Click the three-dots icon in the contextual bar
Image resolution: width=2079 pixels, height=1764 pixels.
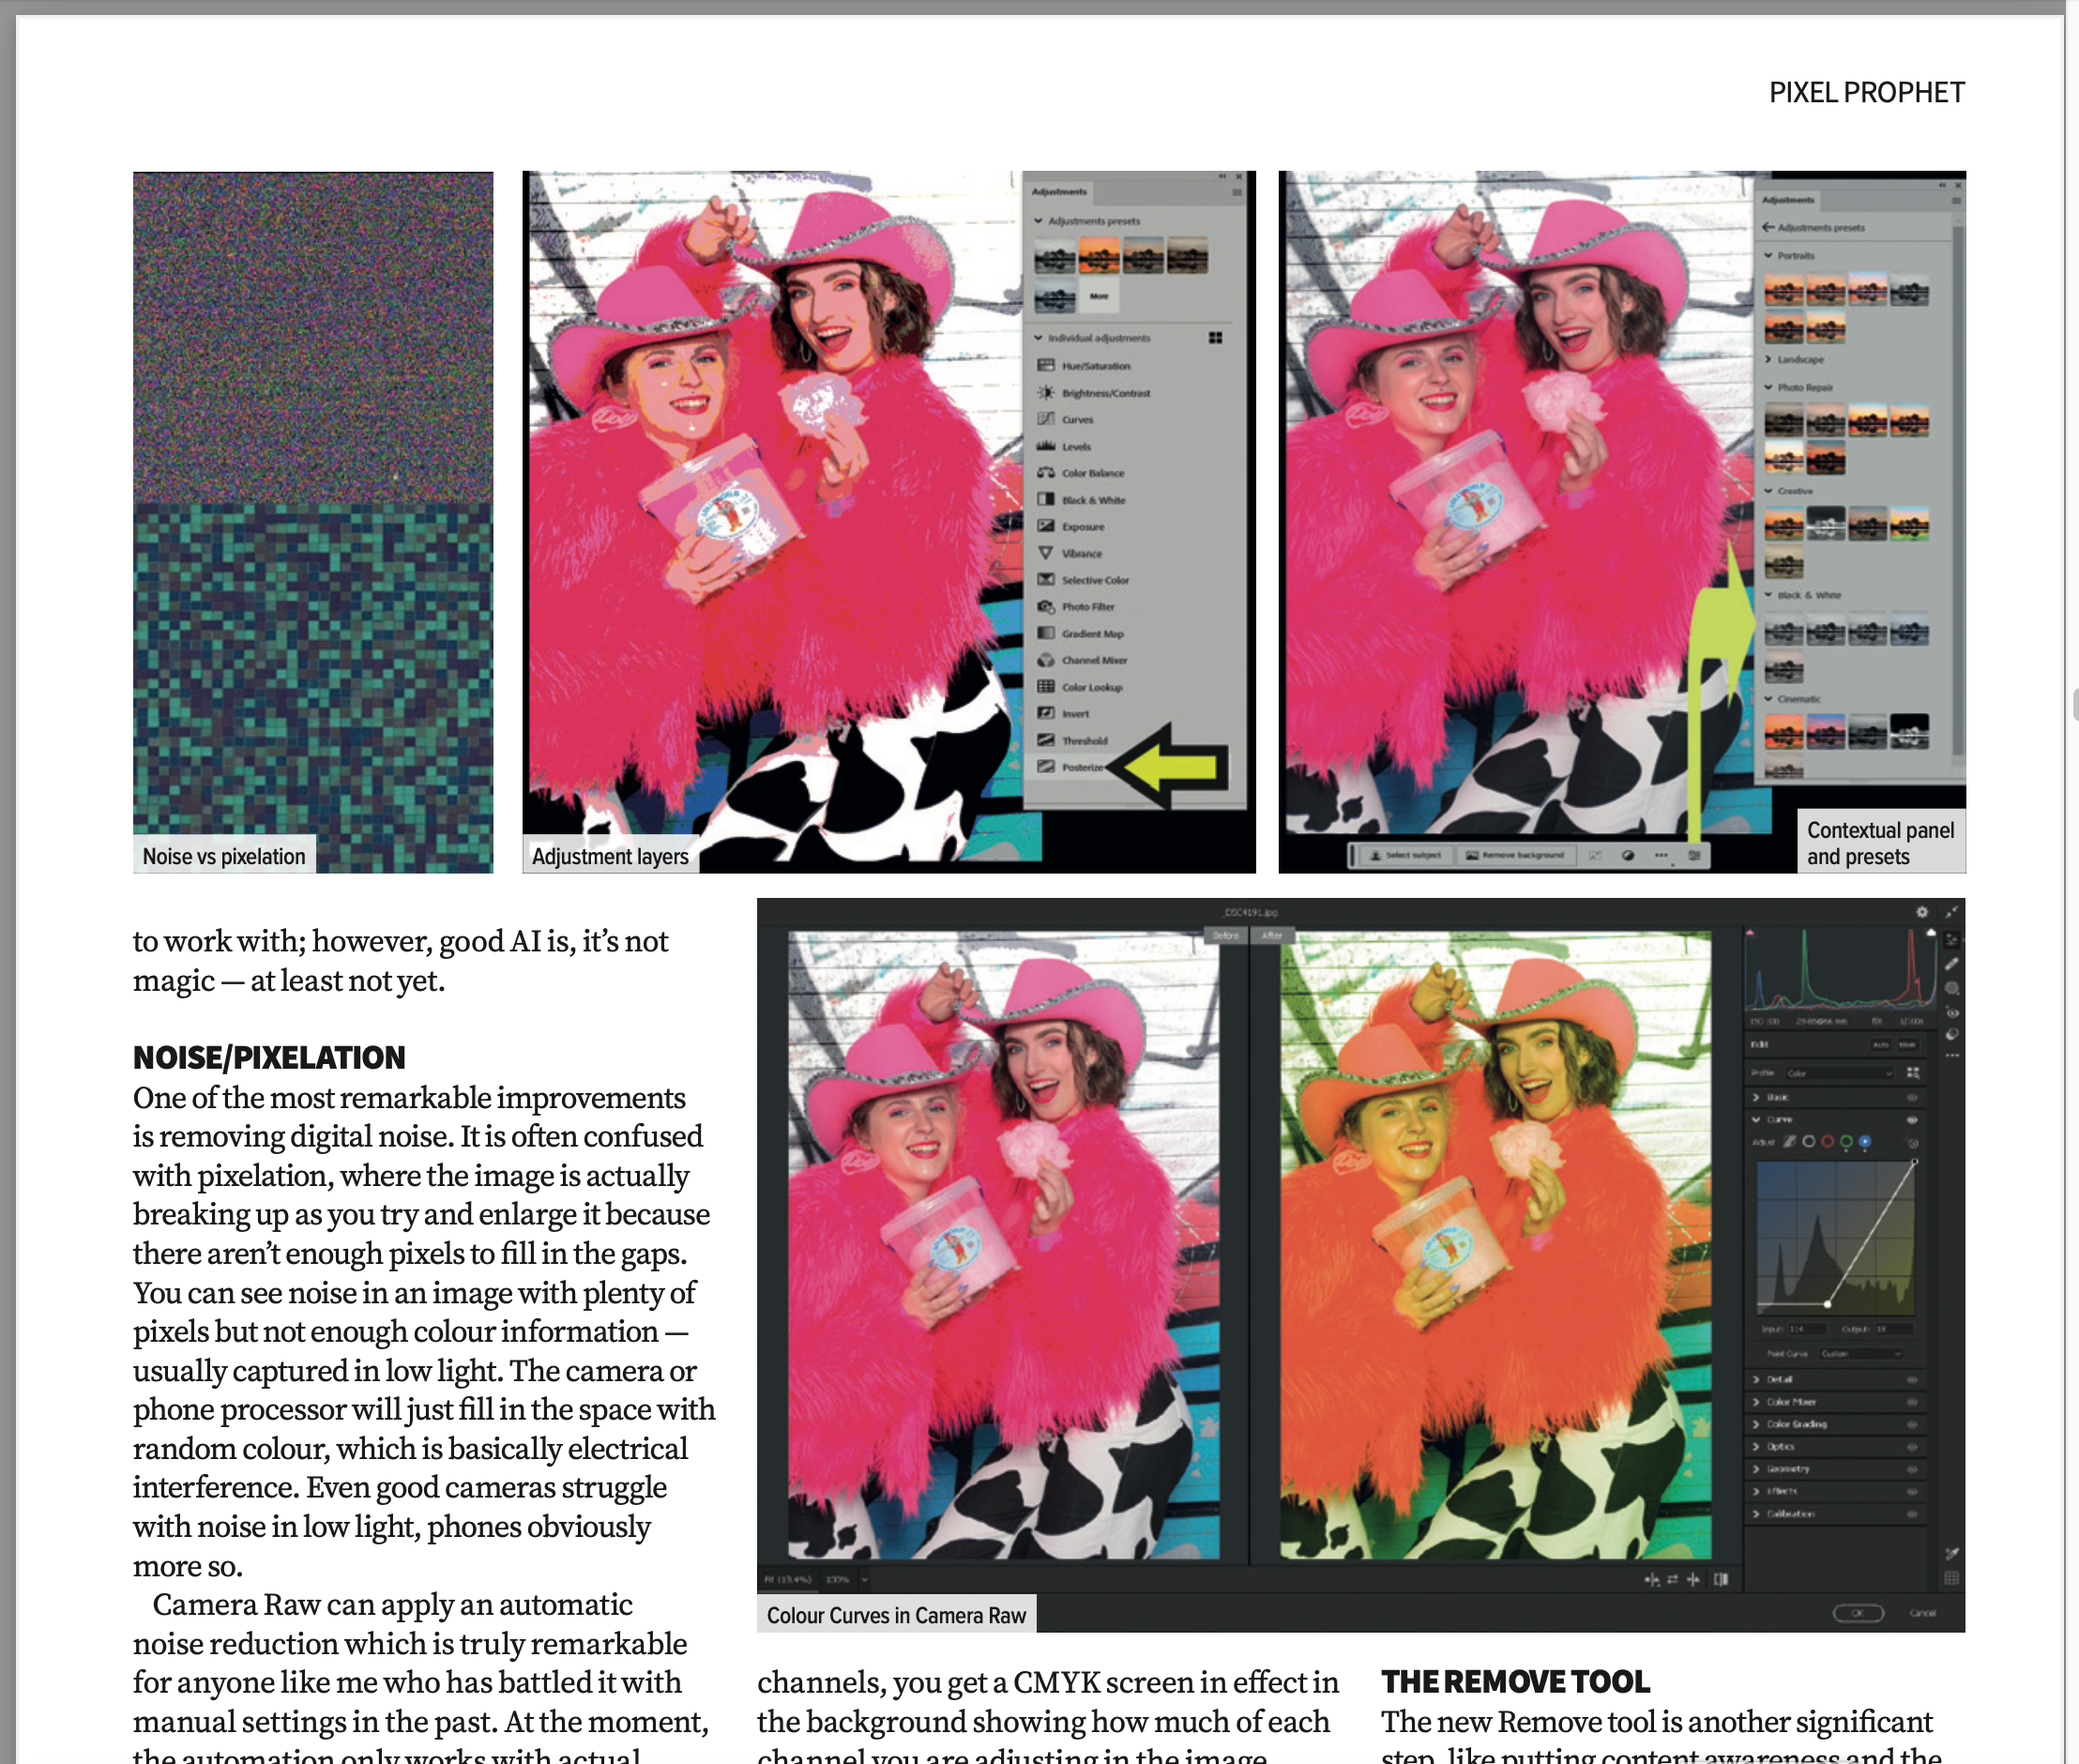tap(1661, 856)
